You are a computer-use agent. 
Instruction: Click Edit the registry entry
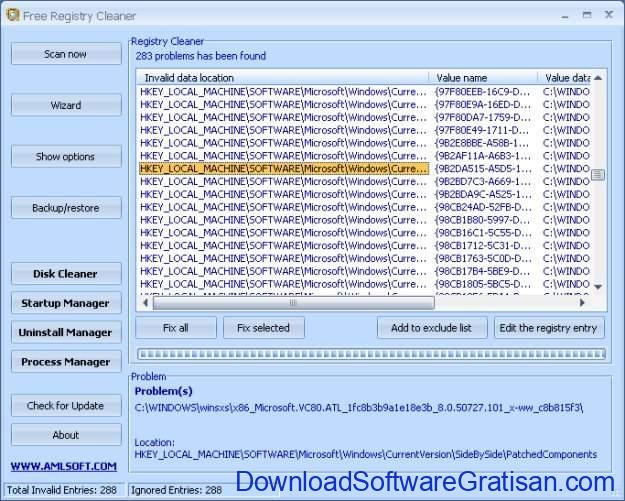[549, 328]
